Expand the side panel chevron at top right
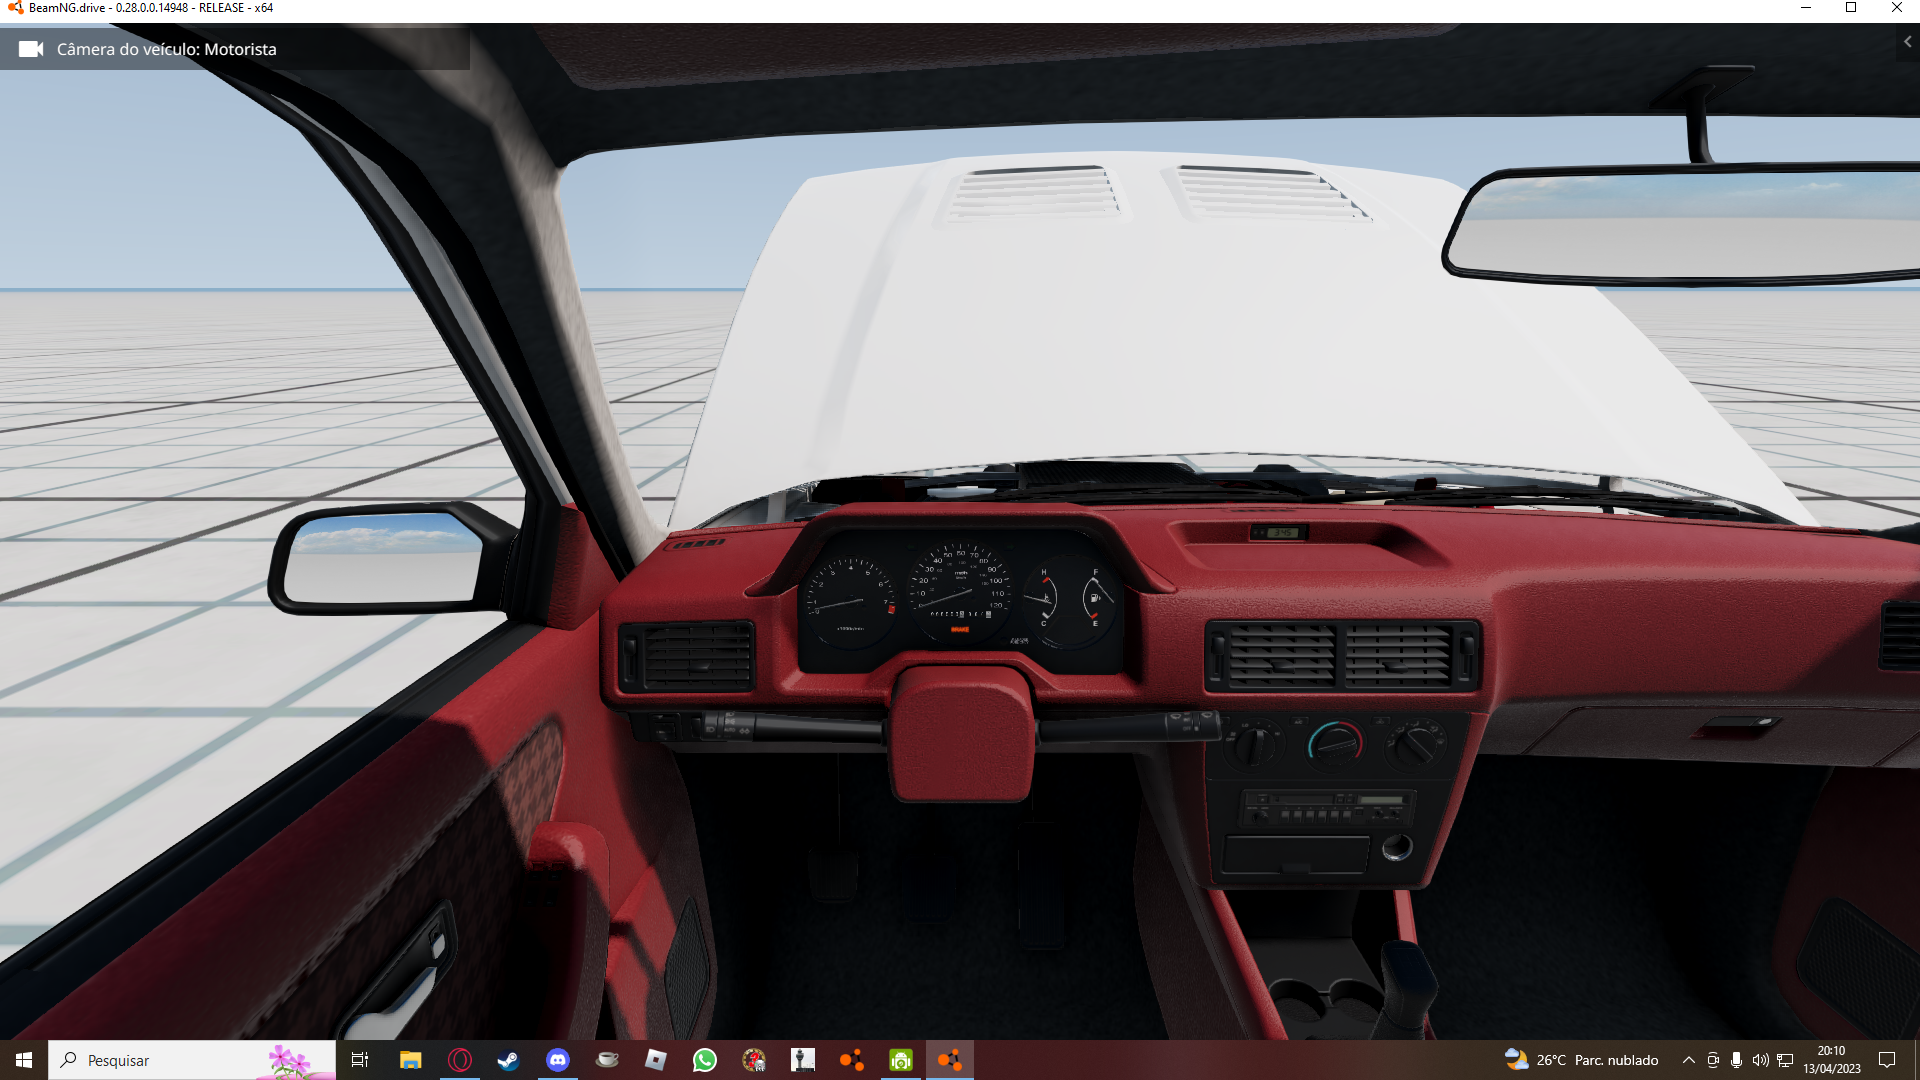 click(1908, 42)
